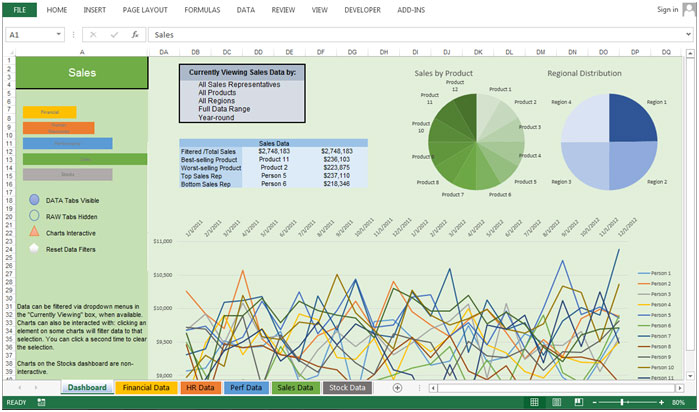This screenshot has width=699, height=412.
Task: Open the Full Data Range dropdown
Action: coord(224,109)
